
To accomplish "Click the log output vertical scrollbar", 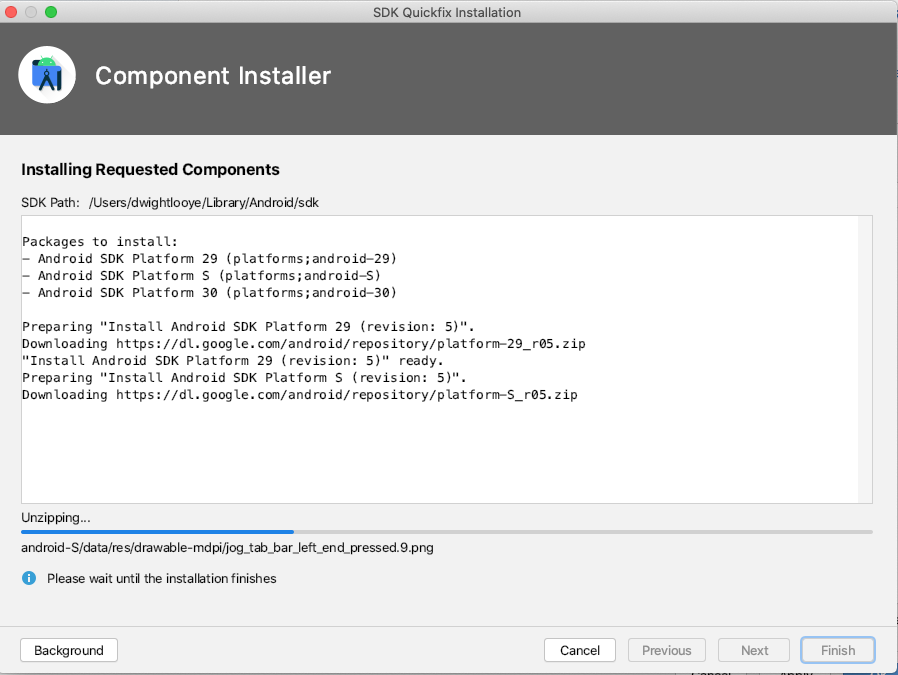I will click(x=866, y=358).
